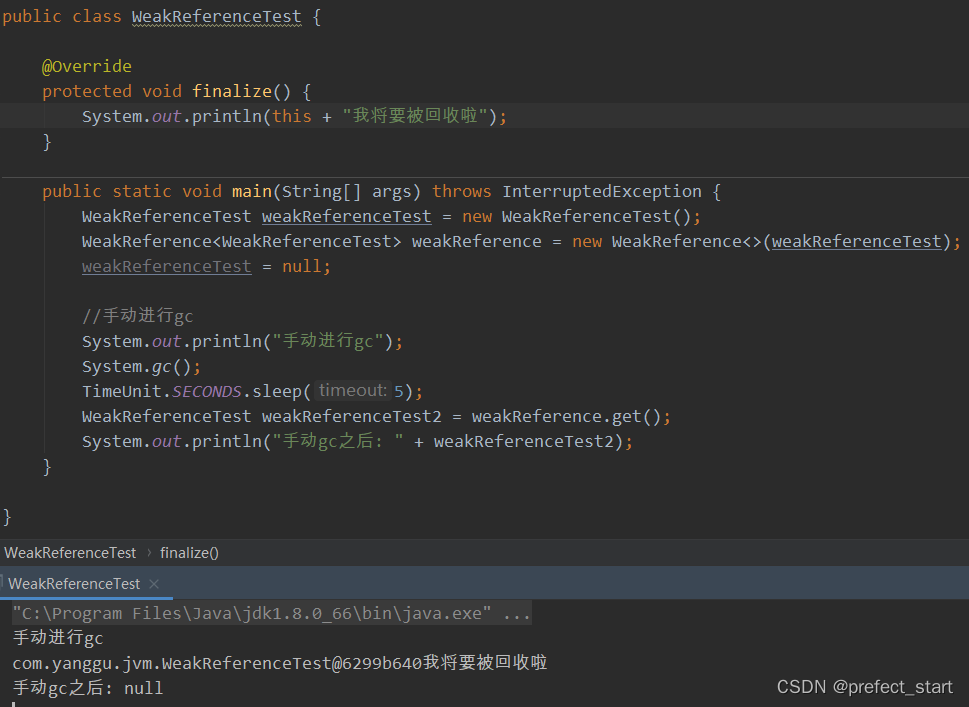Click the 'timeout:' parameter hint in sleep()
The width and height of the screenshot is (969, 707).
click(x=352, y=391)
